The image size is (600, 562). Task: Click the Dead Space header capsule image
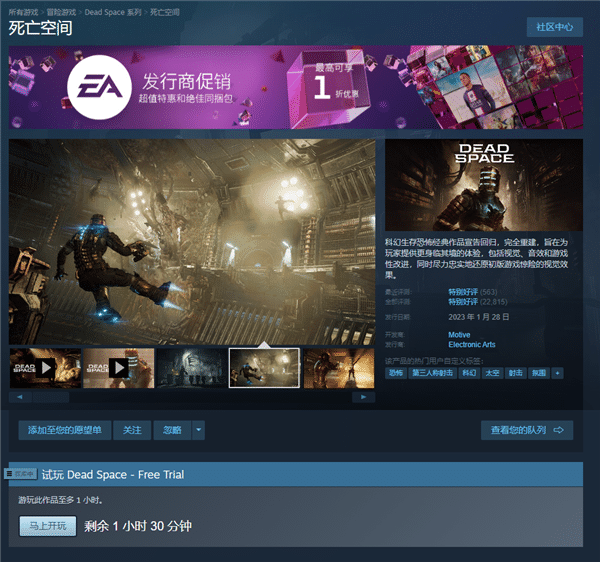(484, 185)
